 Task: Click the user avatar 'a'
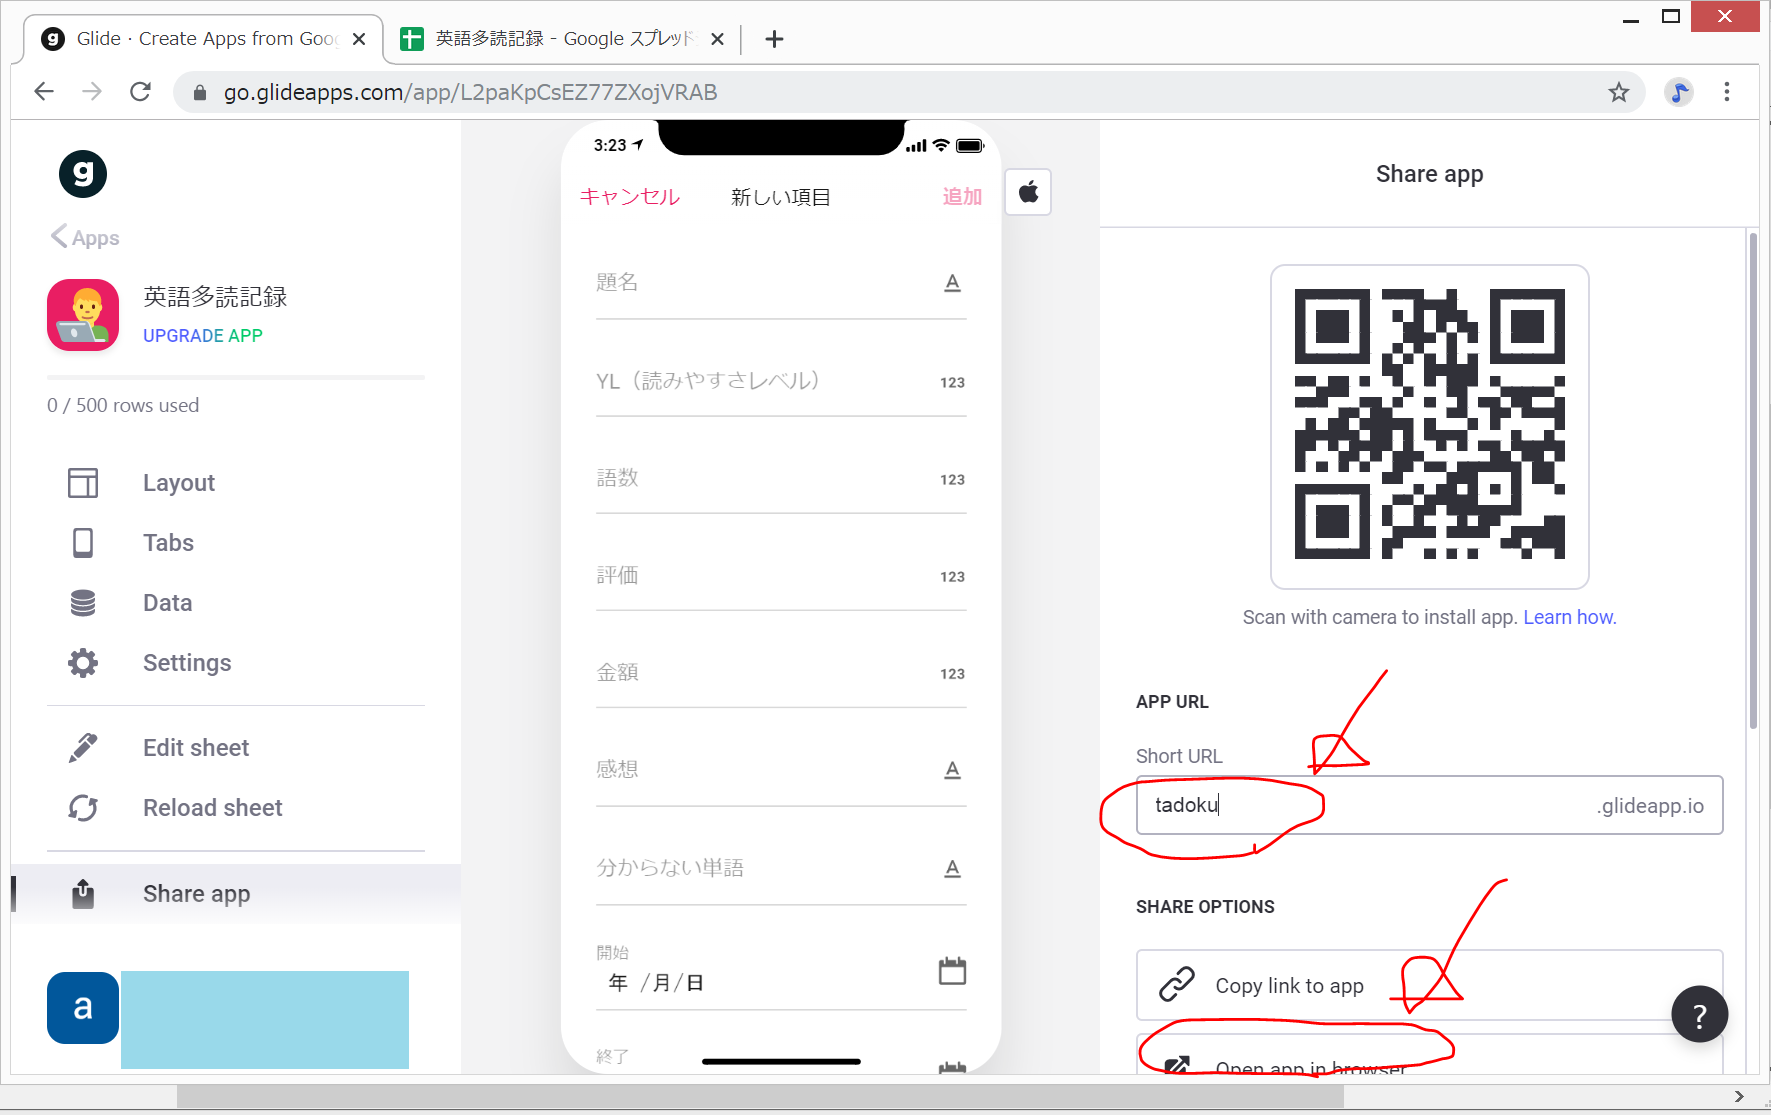83,1008
